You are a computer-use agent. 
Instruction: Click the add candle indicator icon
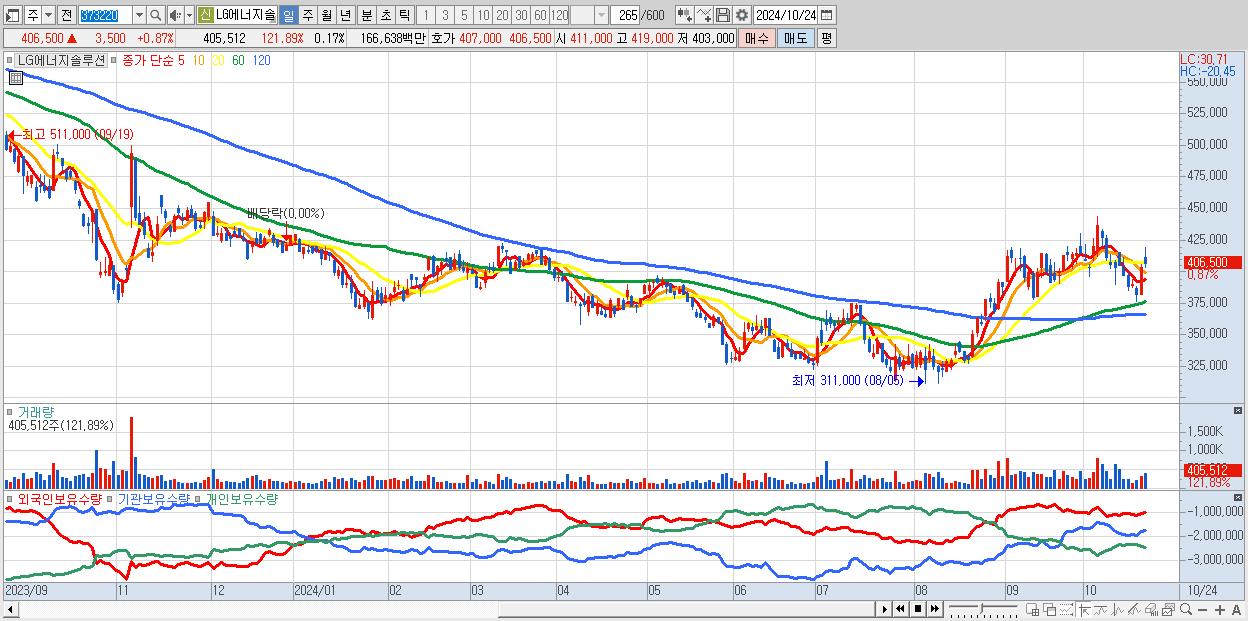click(685, 16)
